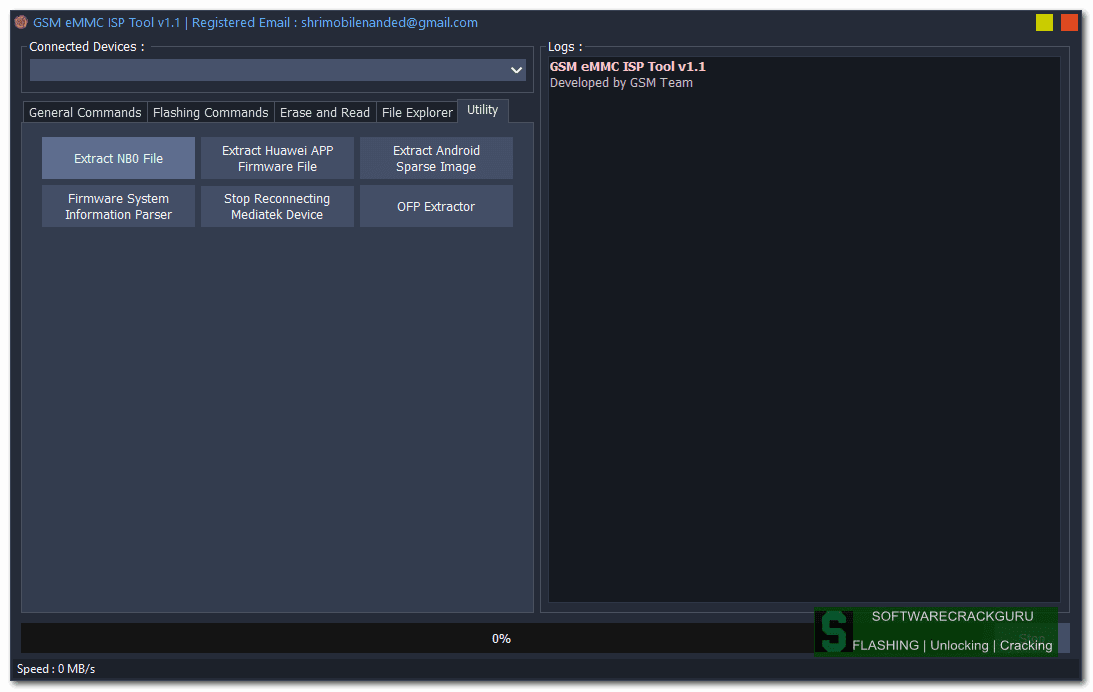Open the Erase and Read tab

click(x=325, y=112)
